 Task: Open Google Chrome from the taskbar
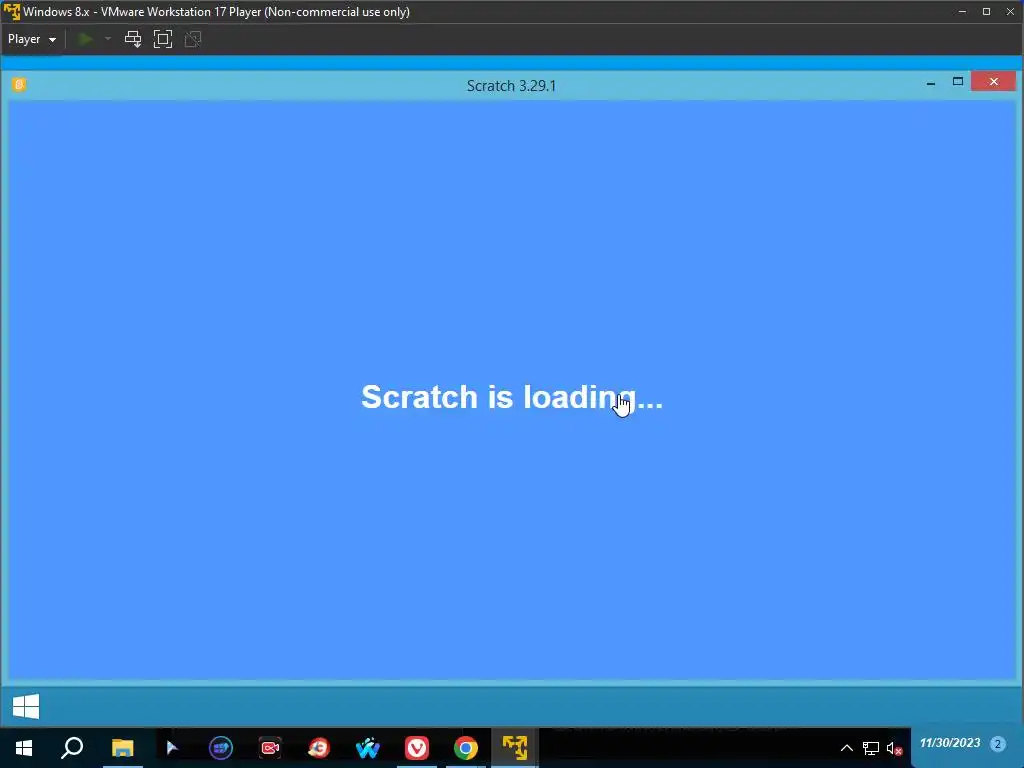[x=466, y=748]
